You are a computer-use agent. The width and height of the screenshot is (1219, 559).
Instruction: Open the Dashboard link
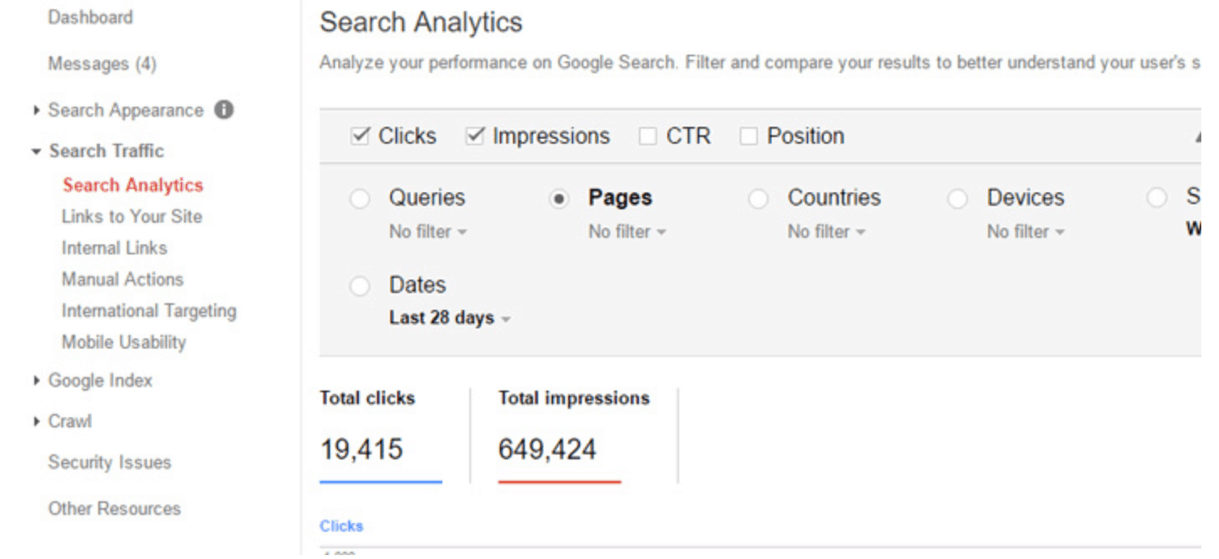pyautogui.click(x=90, y=17)
